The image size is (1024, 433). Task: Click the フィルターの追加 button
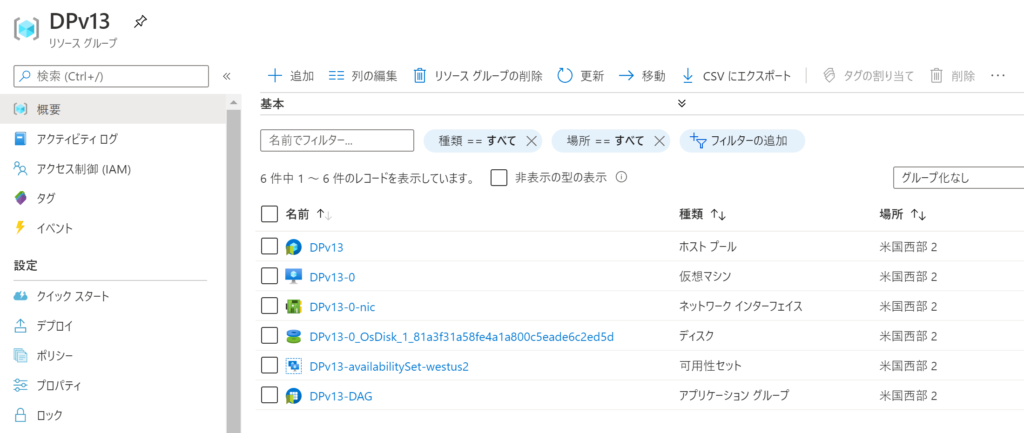pyautogui.click(x=742, y=140)
